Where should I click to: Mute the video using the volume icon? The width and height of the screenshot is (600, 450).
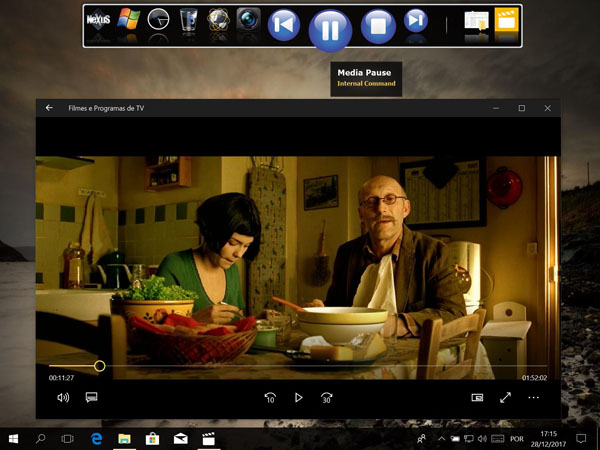63,397
